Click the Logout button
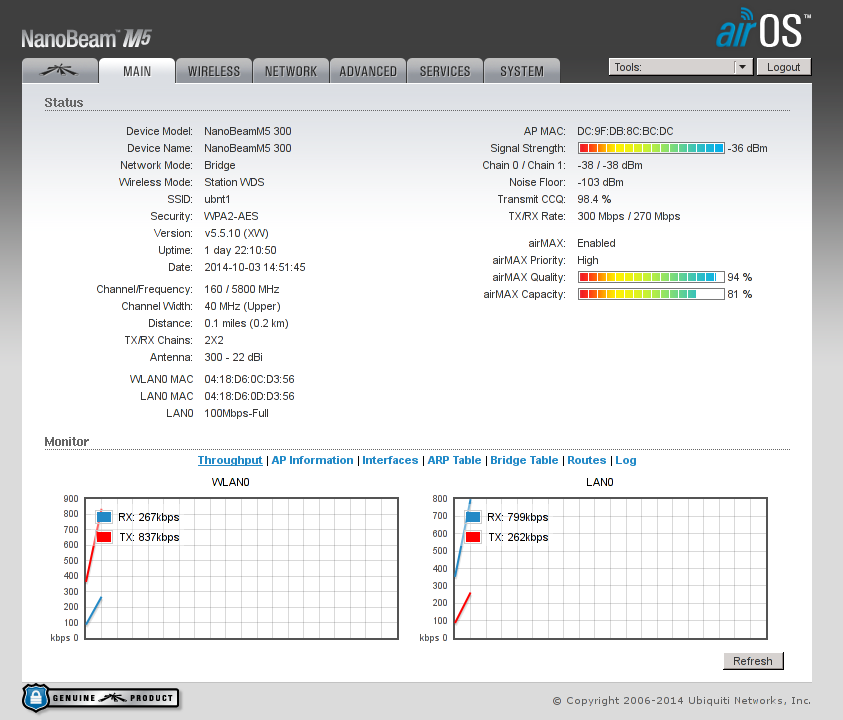 click(783, 67)
